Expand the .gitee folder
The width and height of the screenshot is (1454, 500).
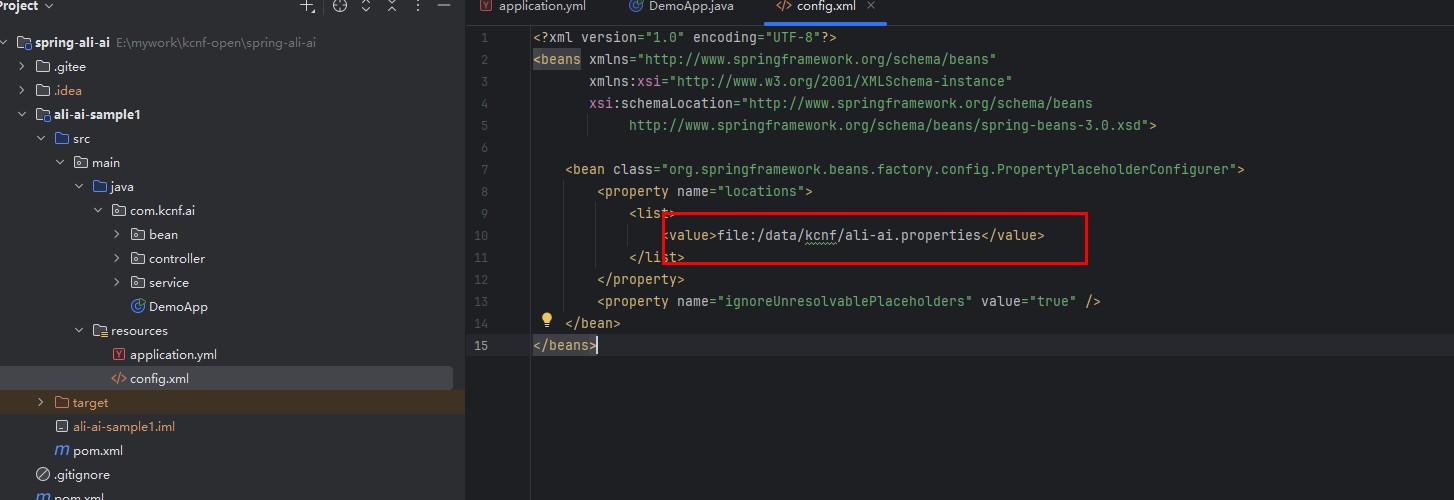tap(22, 67)
